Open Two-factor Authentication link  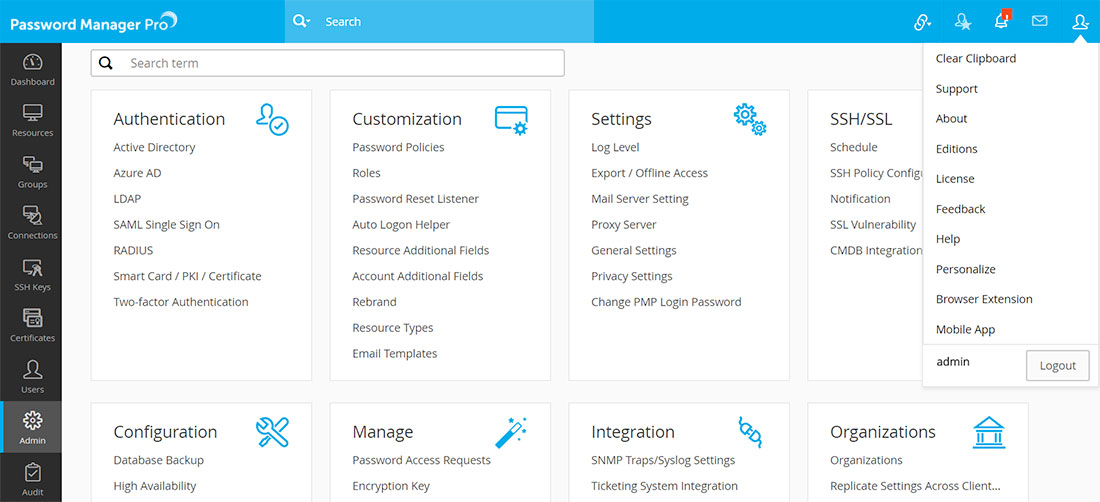point(181,302)
